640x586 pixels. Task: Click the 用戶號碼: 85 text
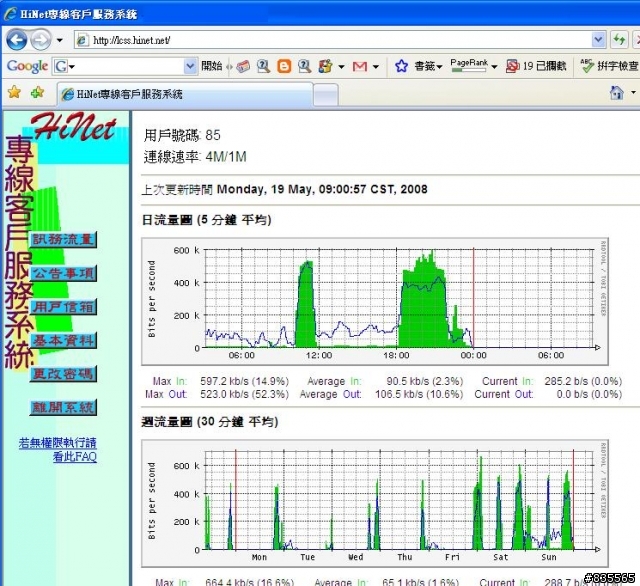point(182,135)
